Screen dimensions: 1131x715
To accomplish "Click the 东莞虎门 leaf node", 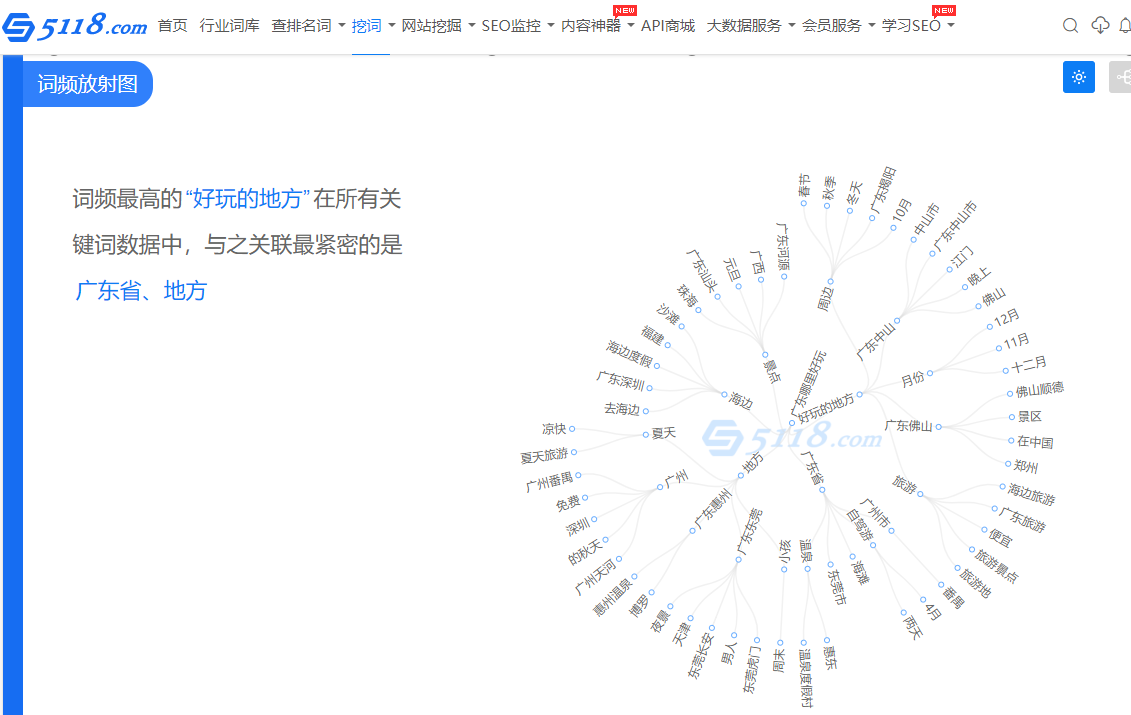I will pyautogui.click(x=750, y=670).
